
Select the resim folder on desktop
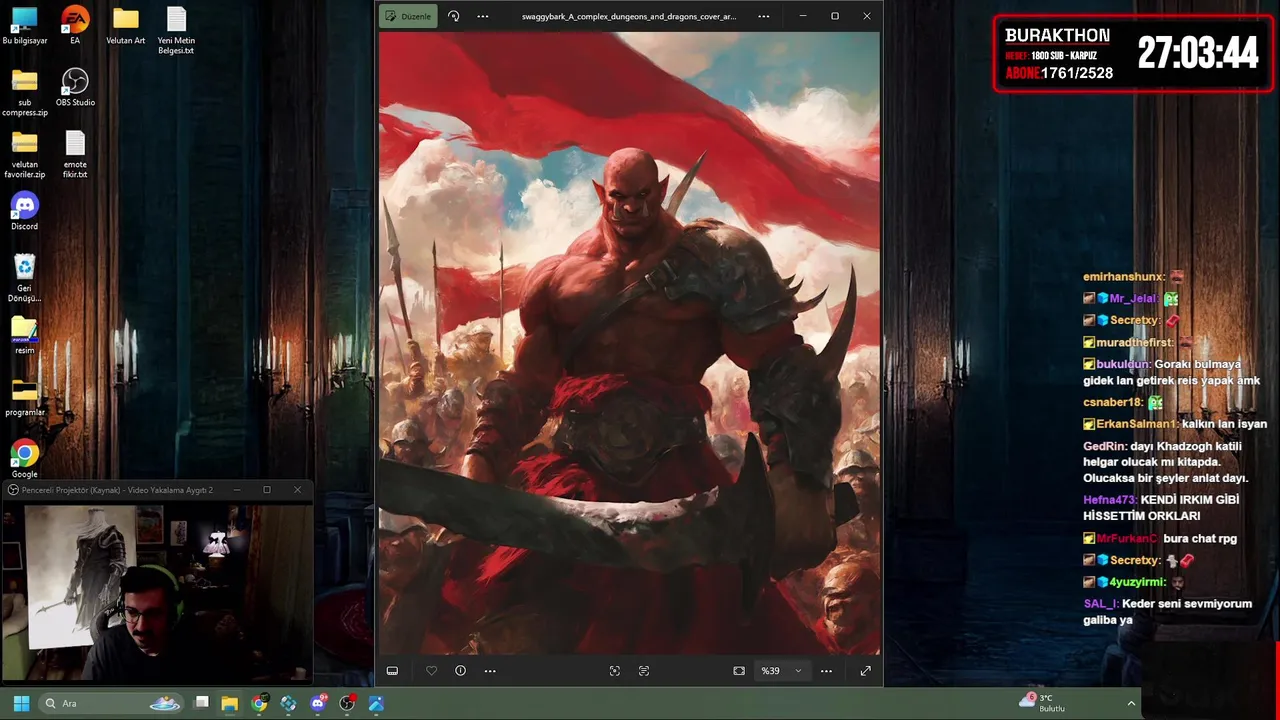[x=25, y=336]
